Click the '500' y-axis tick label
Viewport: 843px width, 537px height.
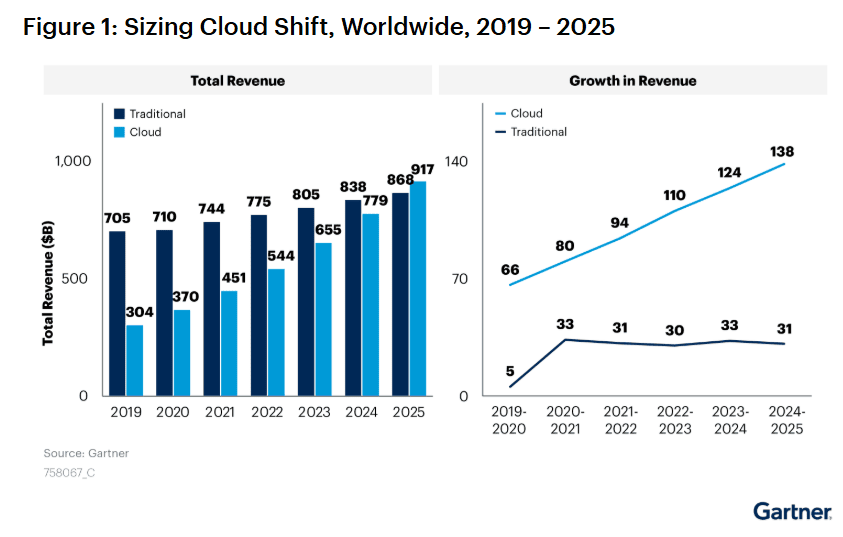(75, 279)
